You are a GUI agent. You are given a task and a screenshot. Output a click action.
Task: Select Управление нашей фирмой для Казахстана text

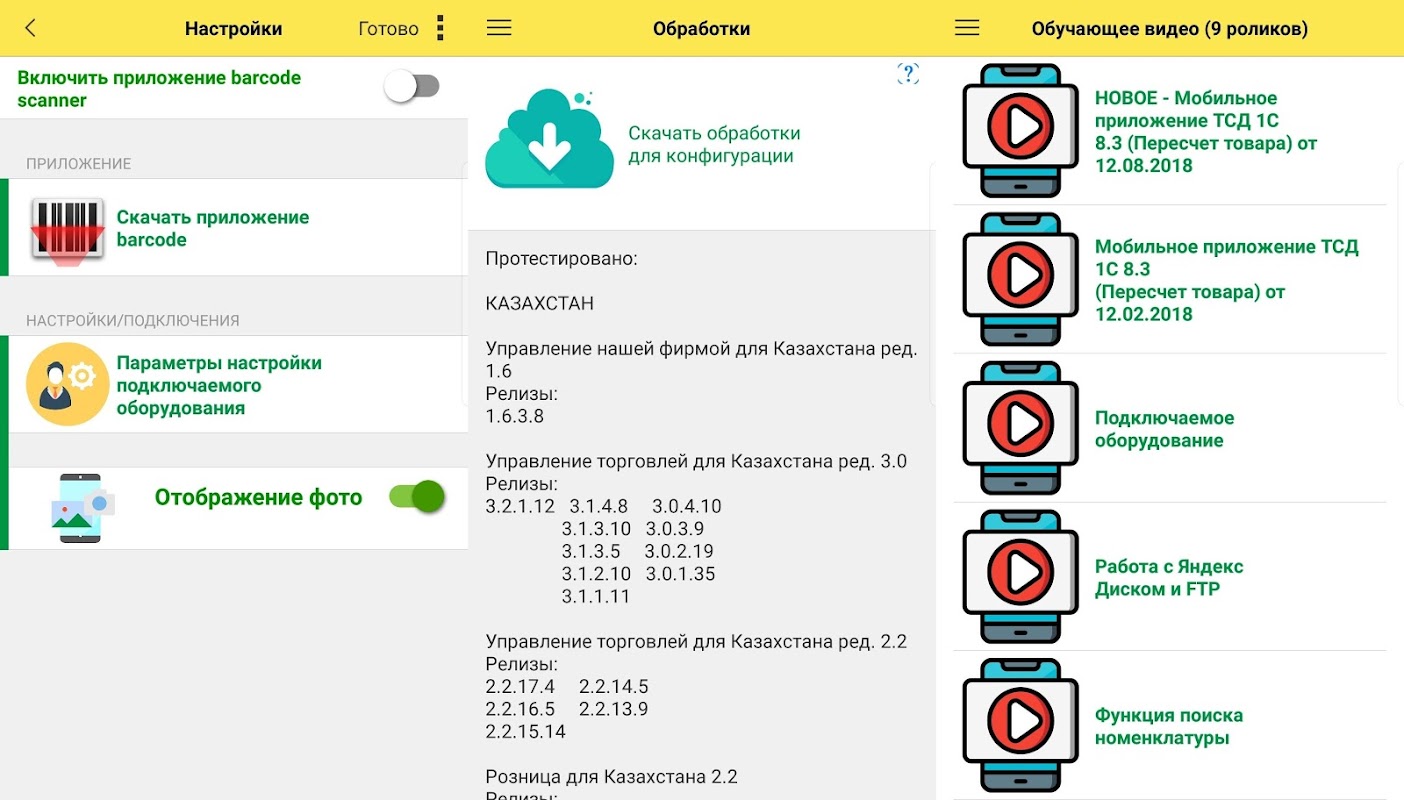(x=702, y=360)
